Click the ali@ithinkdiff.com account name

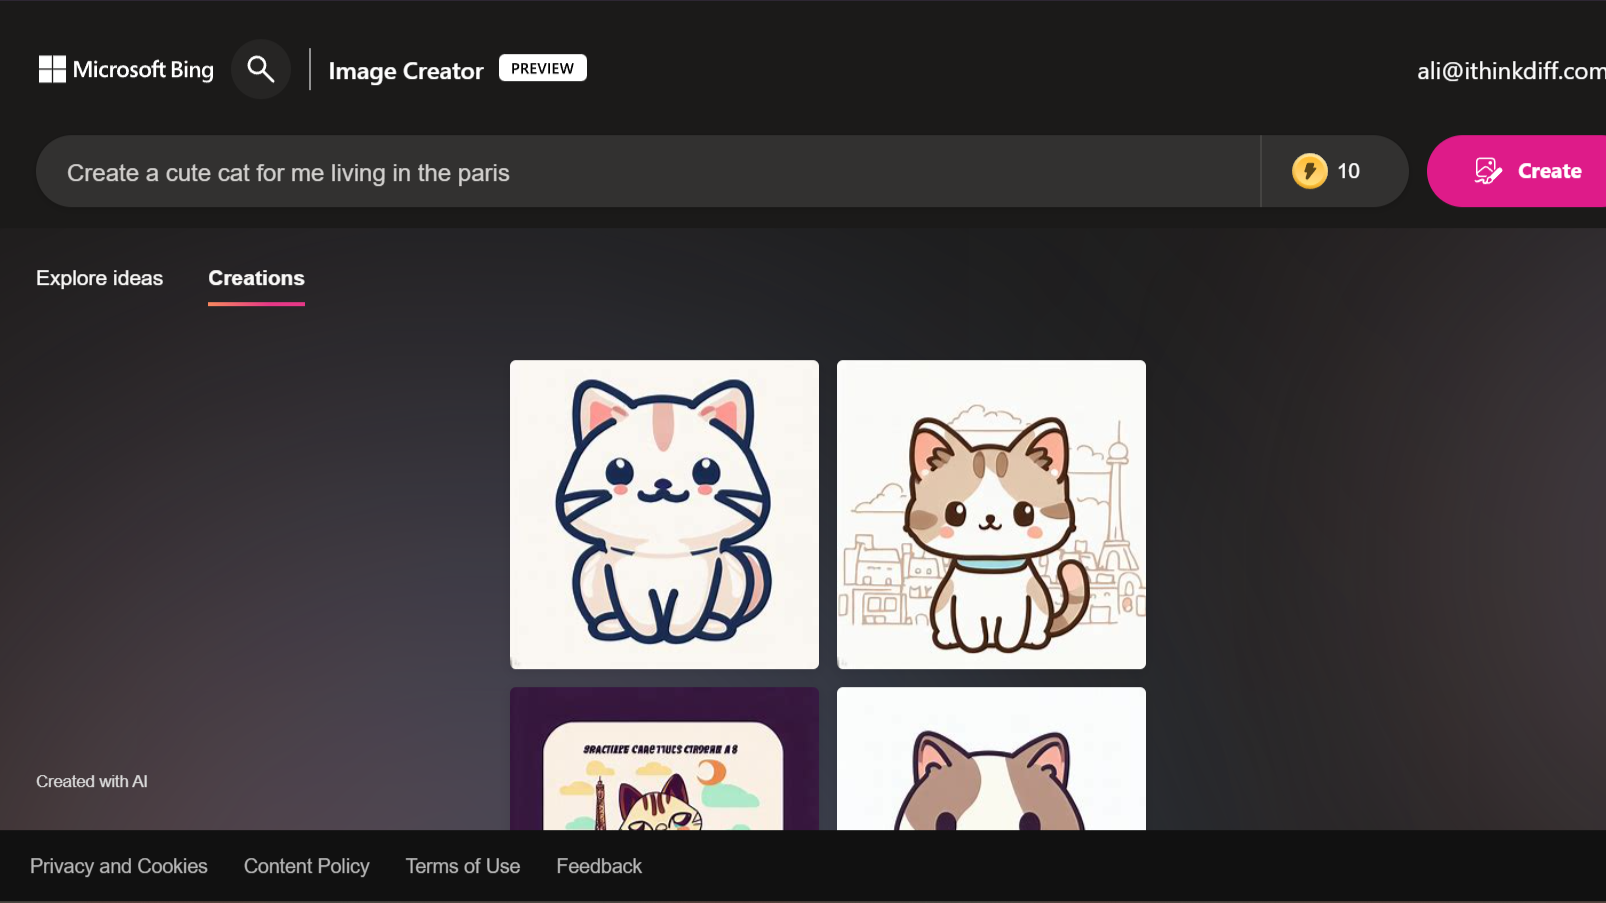[x=1511, y=71]
